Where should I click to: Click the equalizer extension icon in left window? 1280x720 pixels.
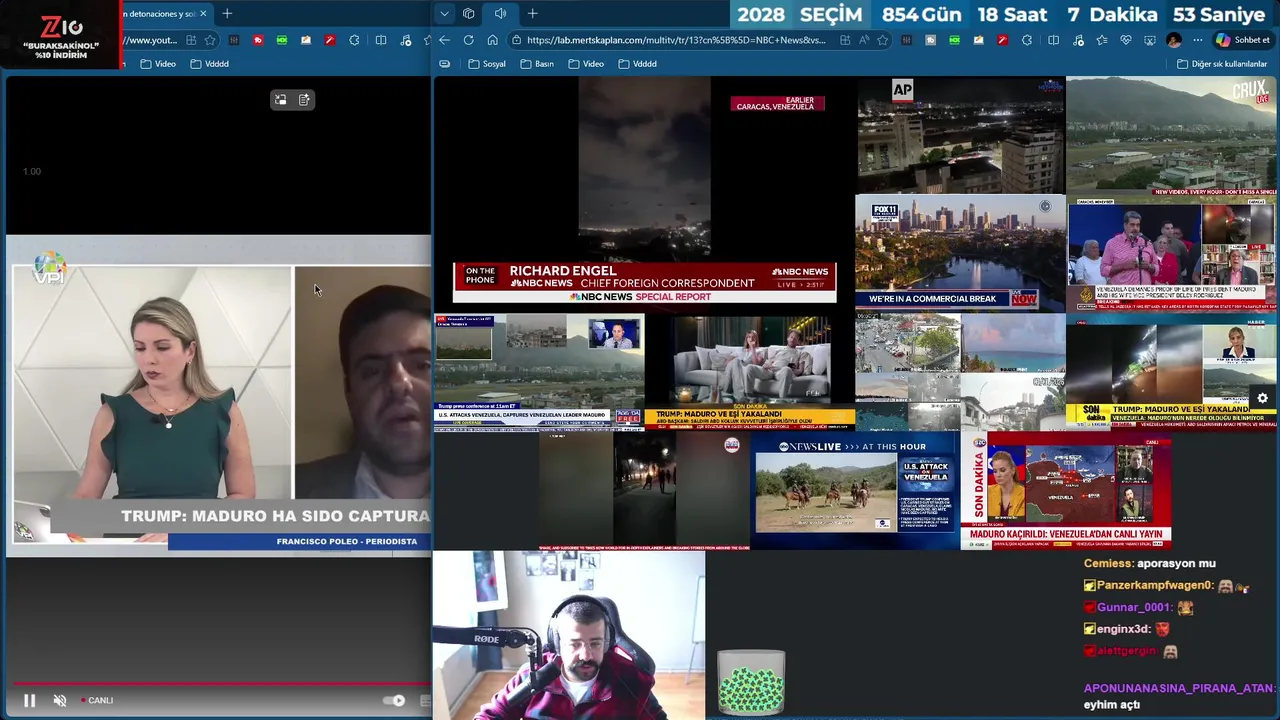point(234,40)
